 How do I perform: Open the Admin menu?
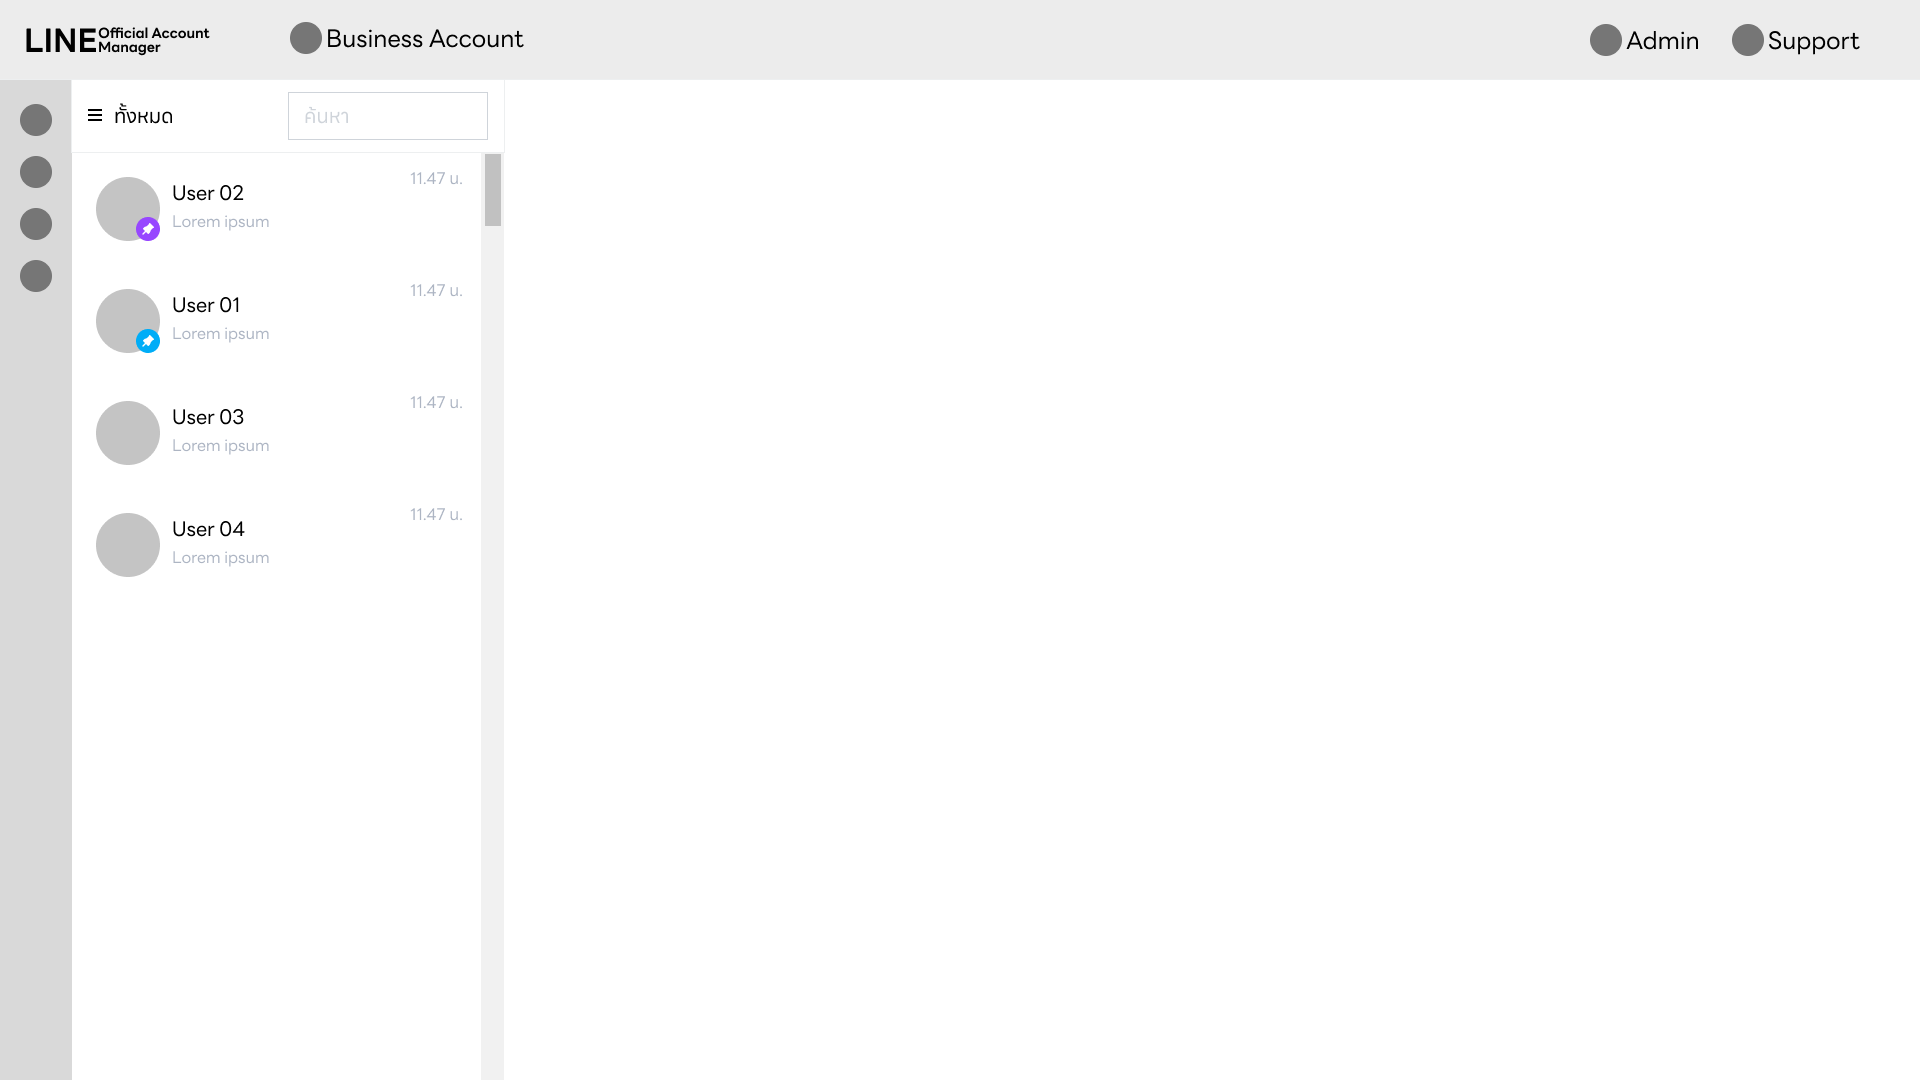point(1662,41)
